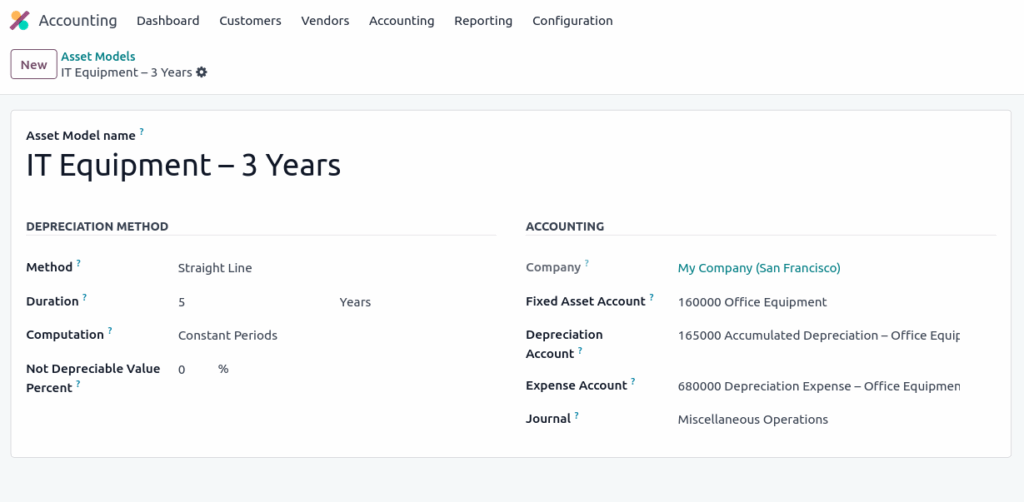Open the Depreciation Account 165000 field

[819, 336]
